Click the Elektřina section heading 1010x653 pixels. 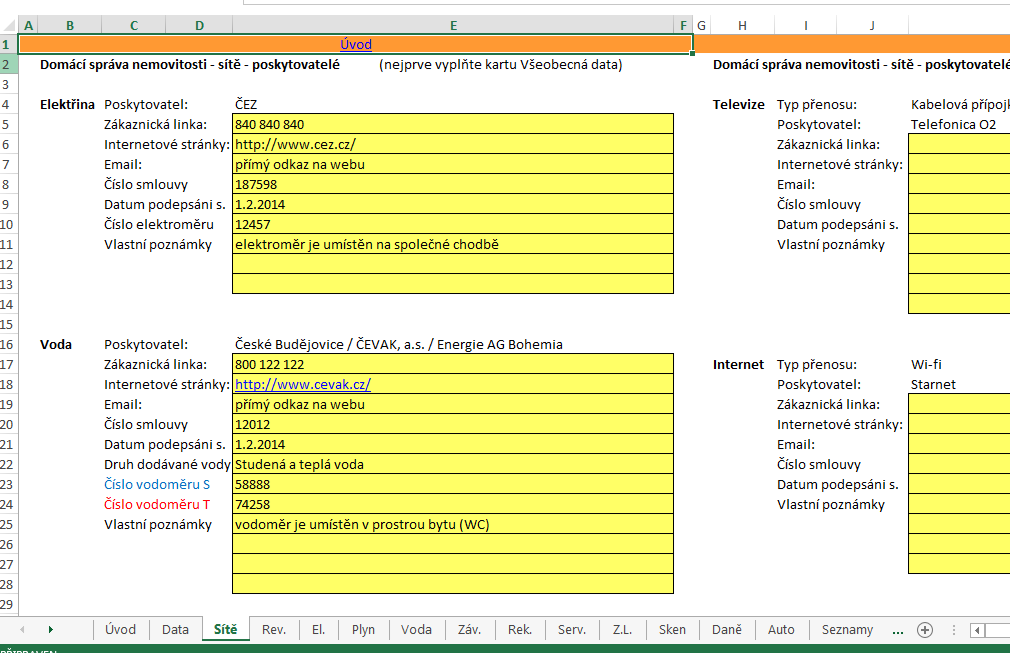tap(67, 104)
